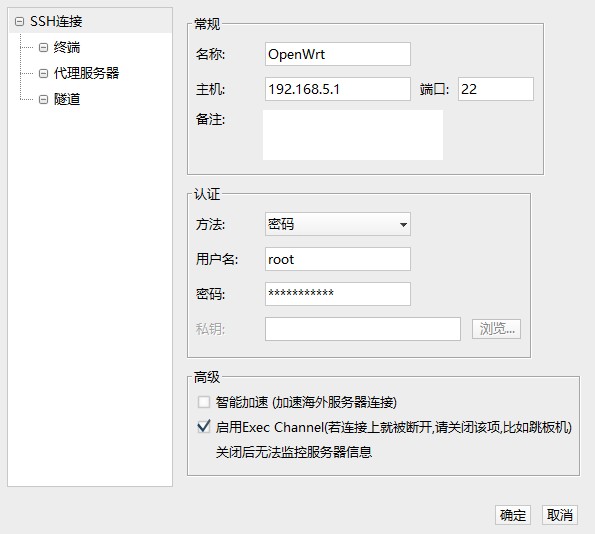Click the 取消 button
This screenshot has width=595, height=534.
tap(560, 515)
